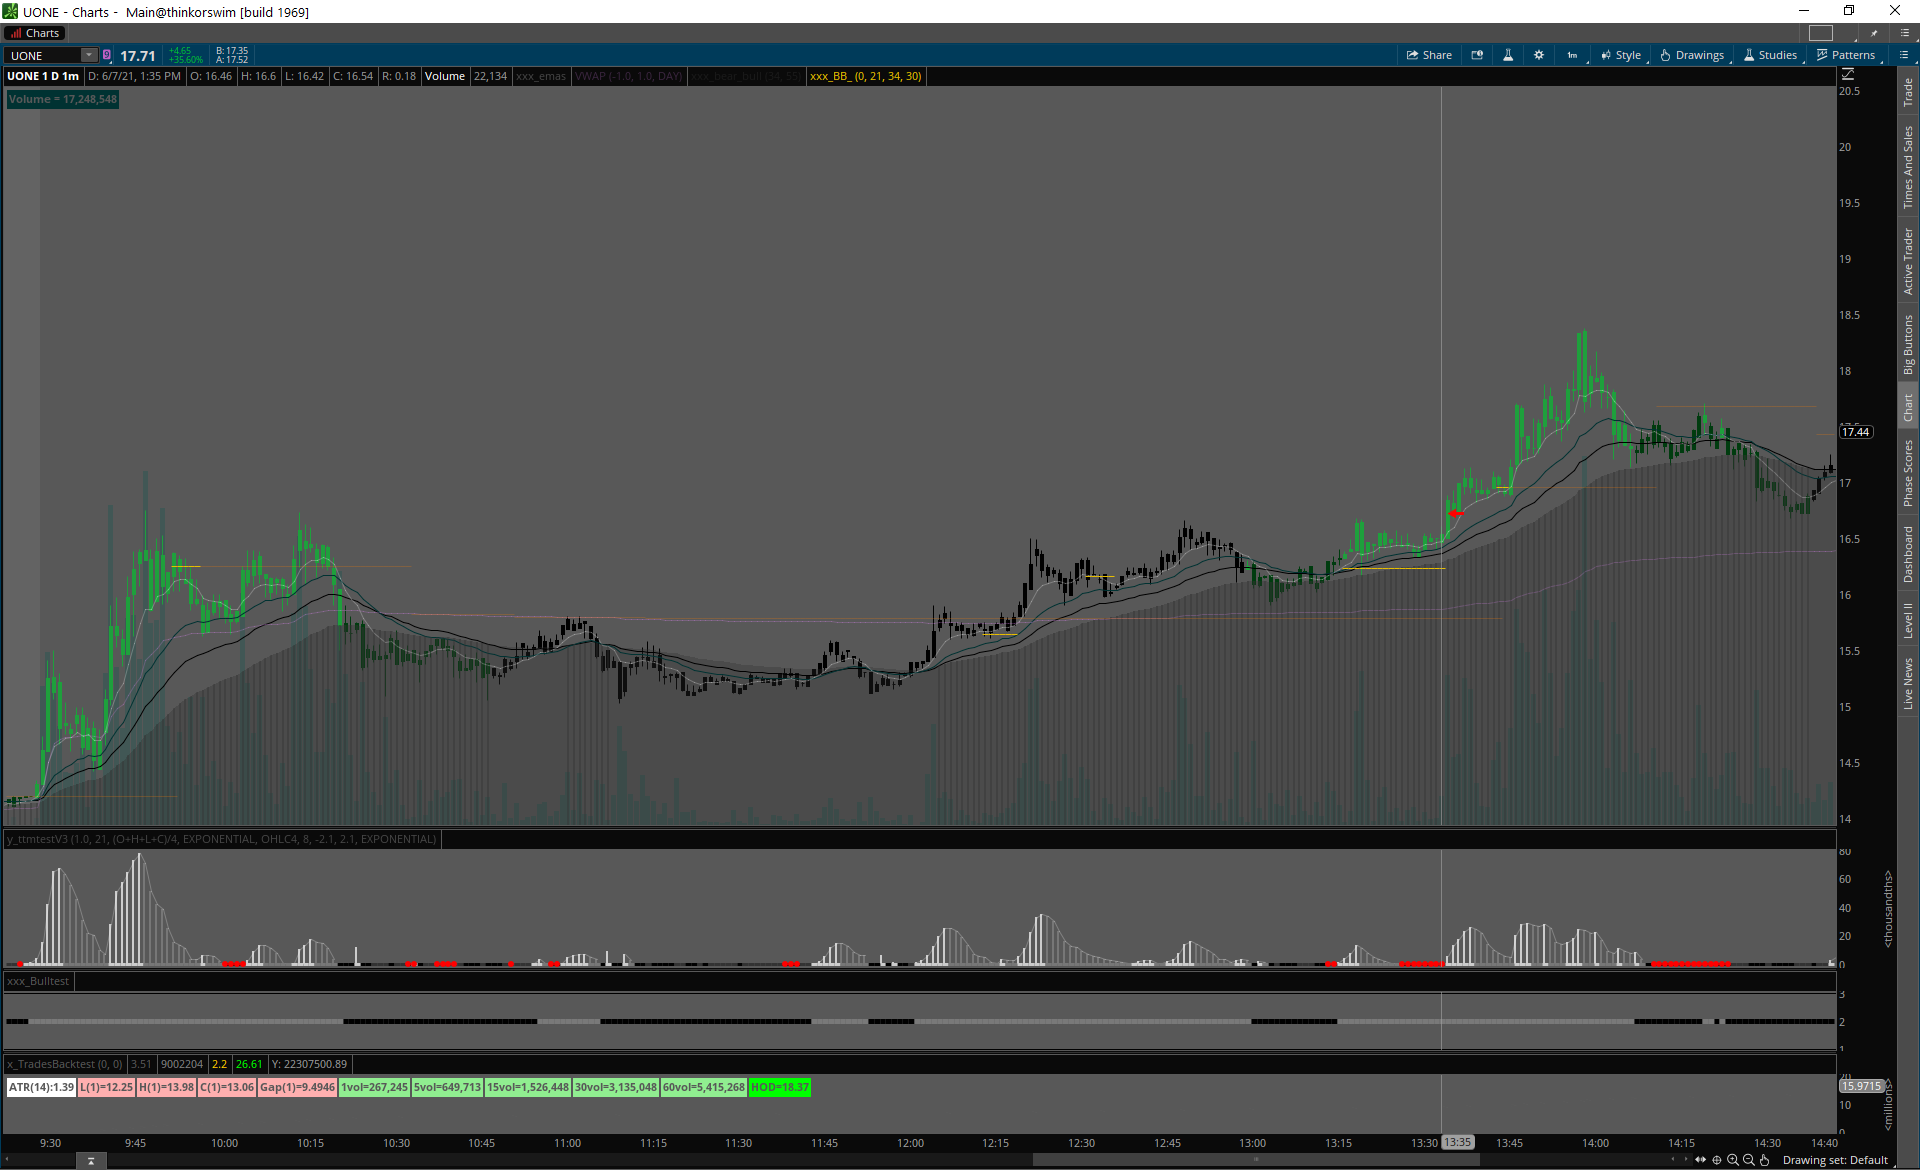Image resolution: width=1920 pixels, height=1170 pixels.
Task: Open the chart settings gear
Action: coord(1539,55)
